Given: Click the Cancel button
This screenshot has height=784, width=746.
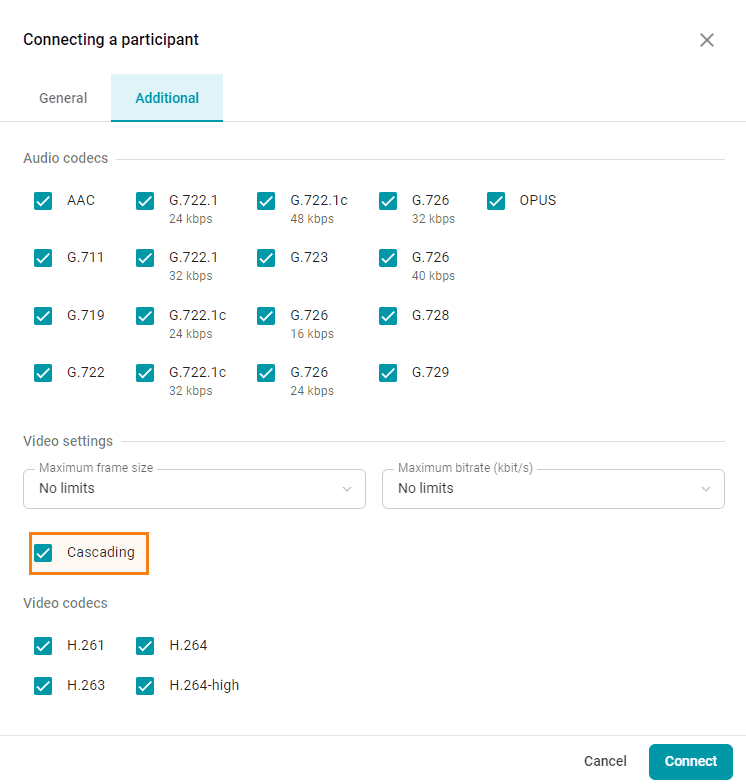Looking at the screenshot, I should pyautogui.click(x=605, y=761).
